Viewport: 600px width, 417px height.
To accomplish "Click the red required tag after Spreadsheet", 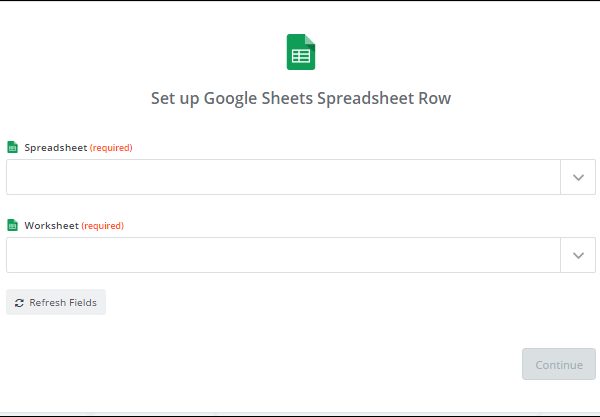I will point(111,147).
